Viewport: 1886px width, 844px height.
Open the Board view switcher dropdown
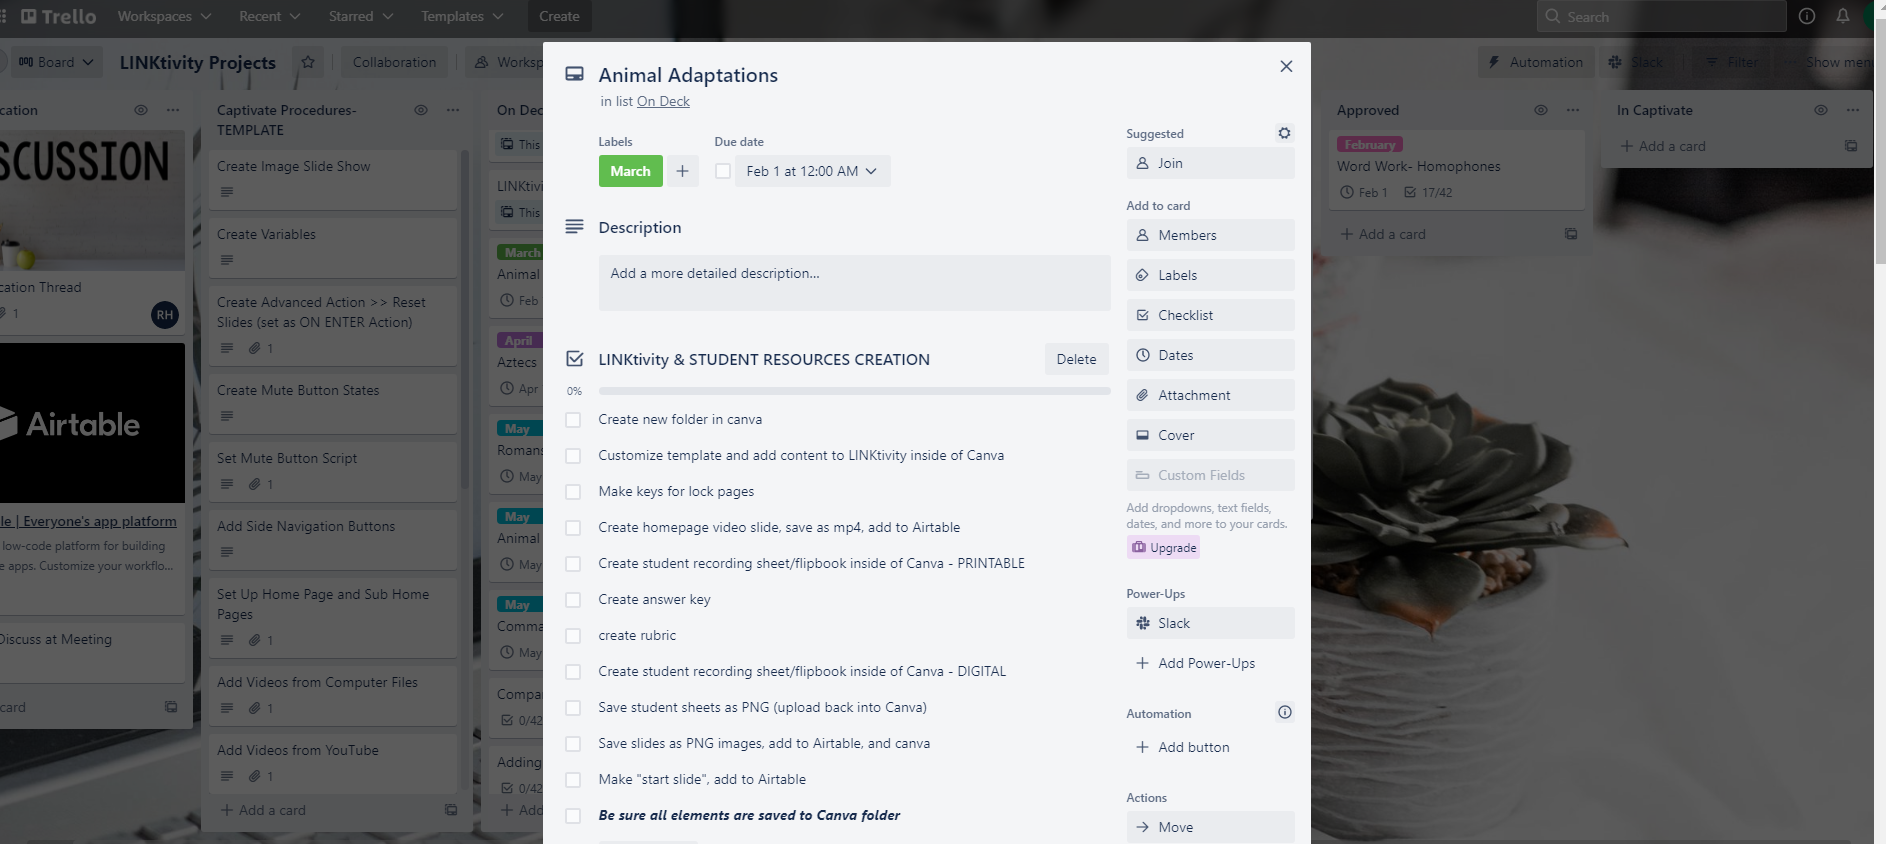55,62
